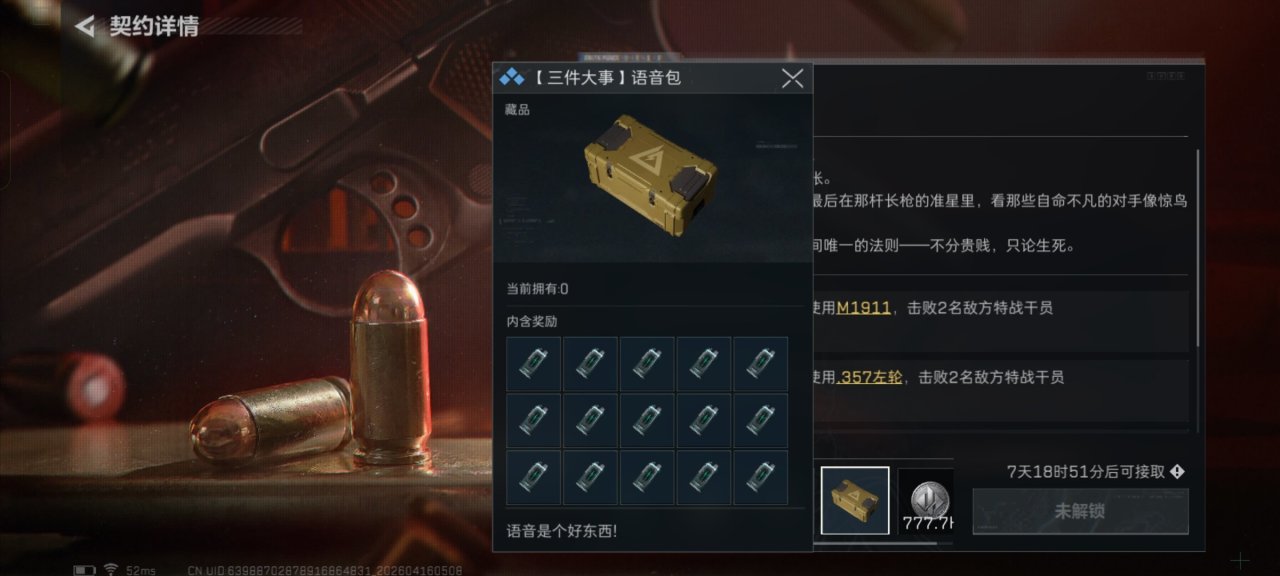Select second voice item in second row
The height and width of the screenshot is (576, 1280).
590,421
